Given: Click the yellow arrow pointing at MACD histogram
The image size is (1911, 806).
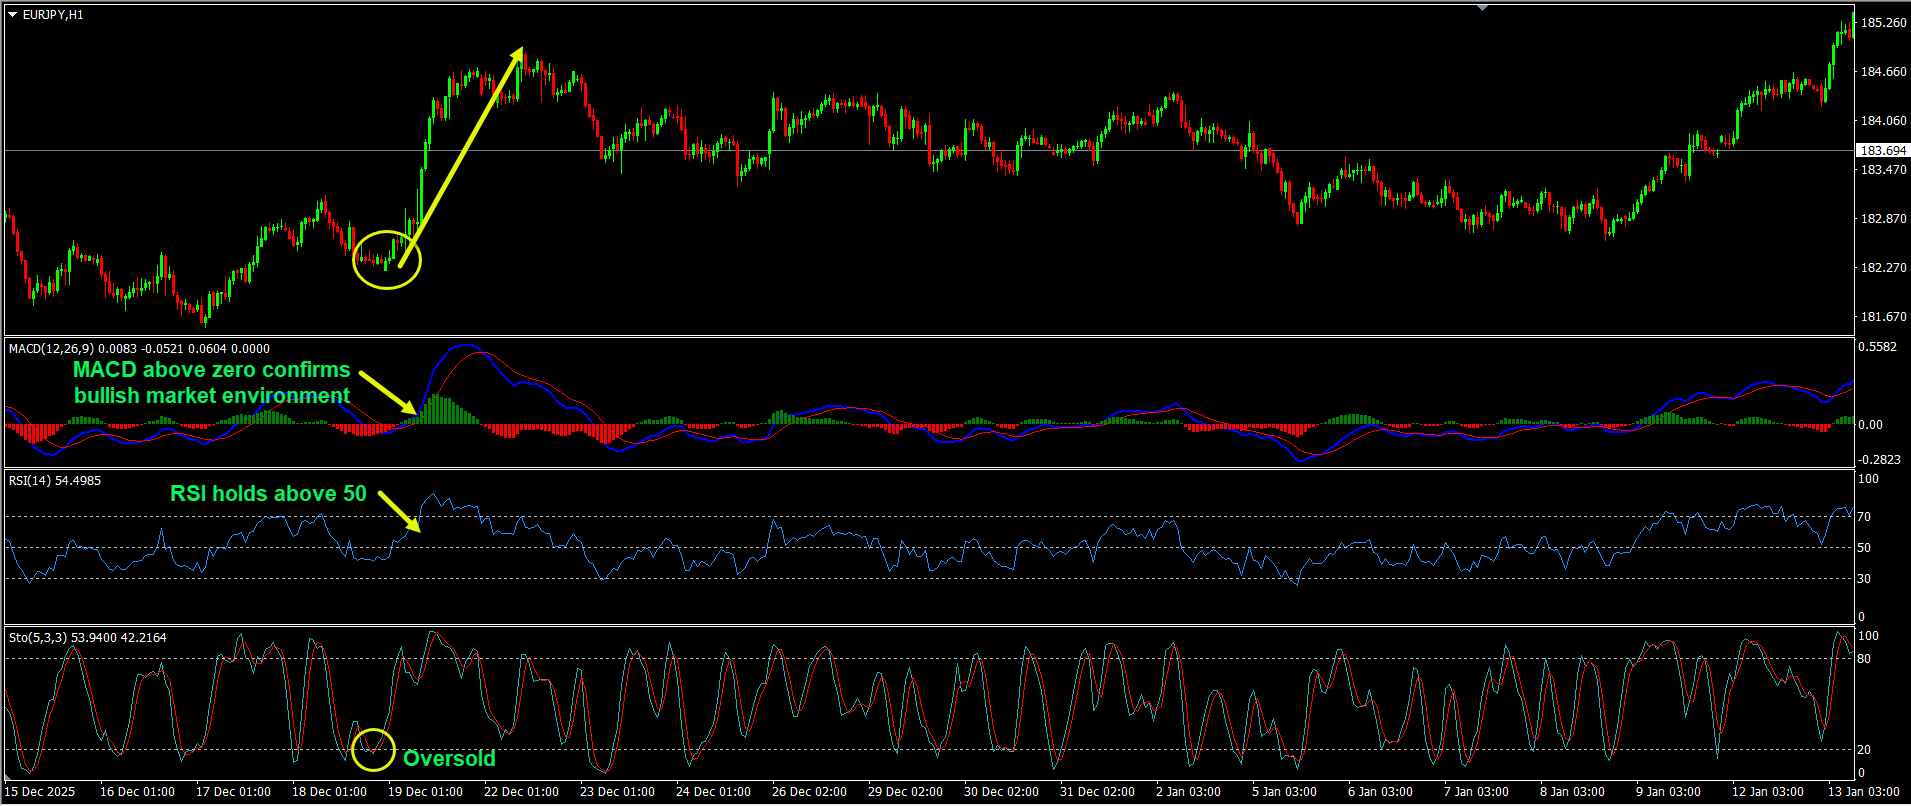Looking at the screenshot, I should (x=387, y=392).
